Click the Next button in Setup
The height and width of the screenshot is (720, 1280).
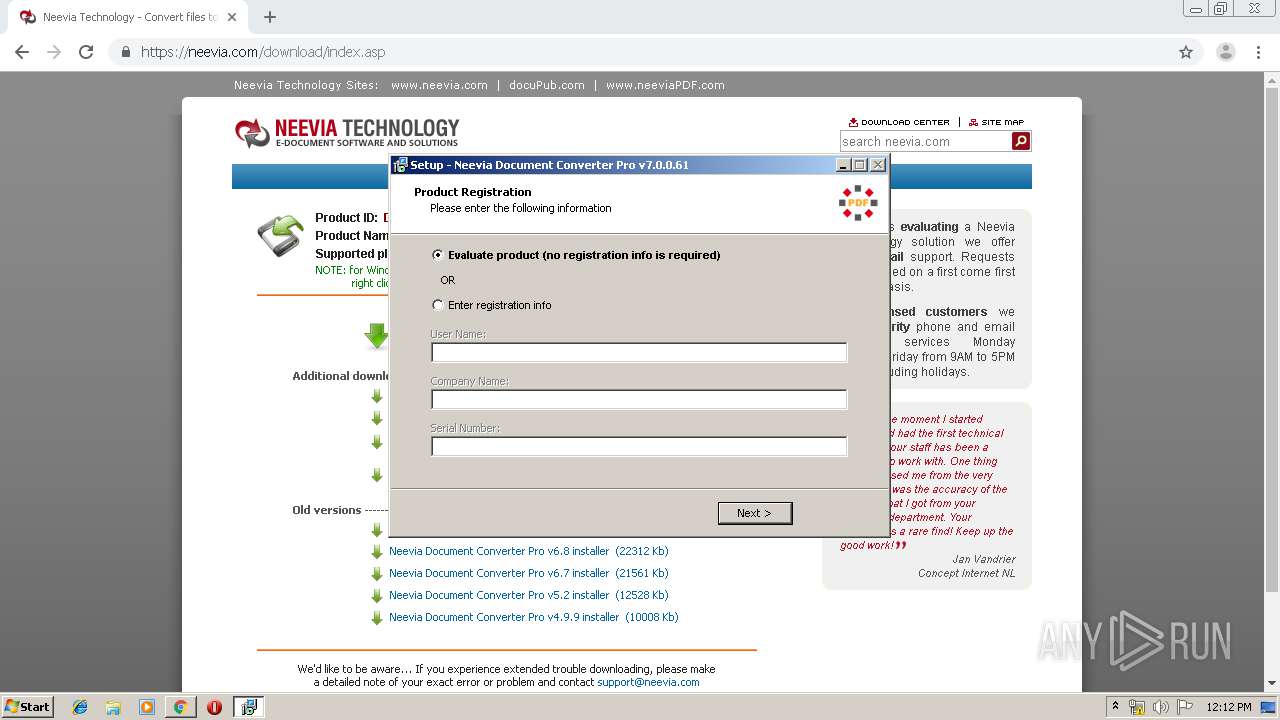point(755,513)
